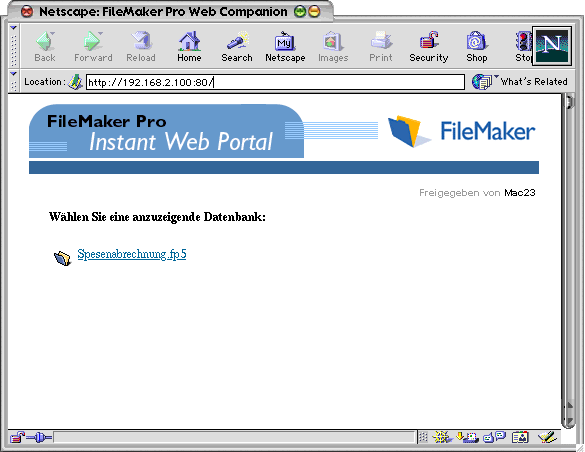Go back with the Back toolbar button

pyautogui.click(x=45, y=46)
